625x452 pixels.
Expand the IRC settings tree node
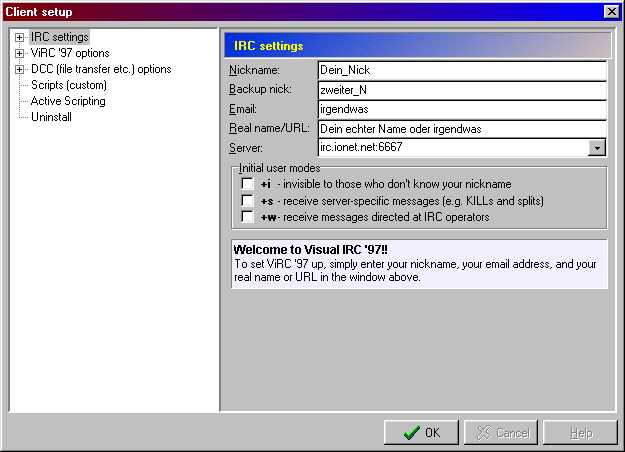(x=19, y=37)
